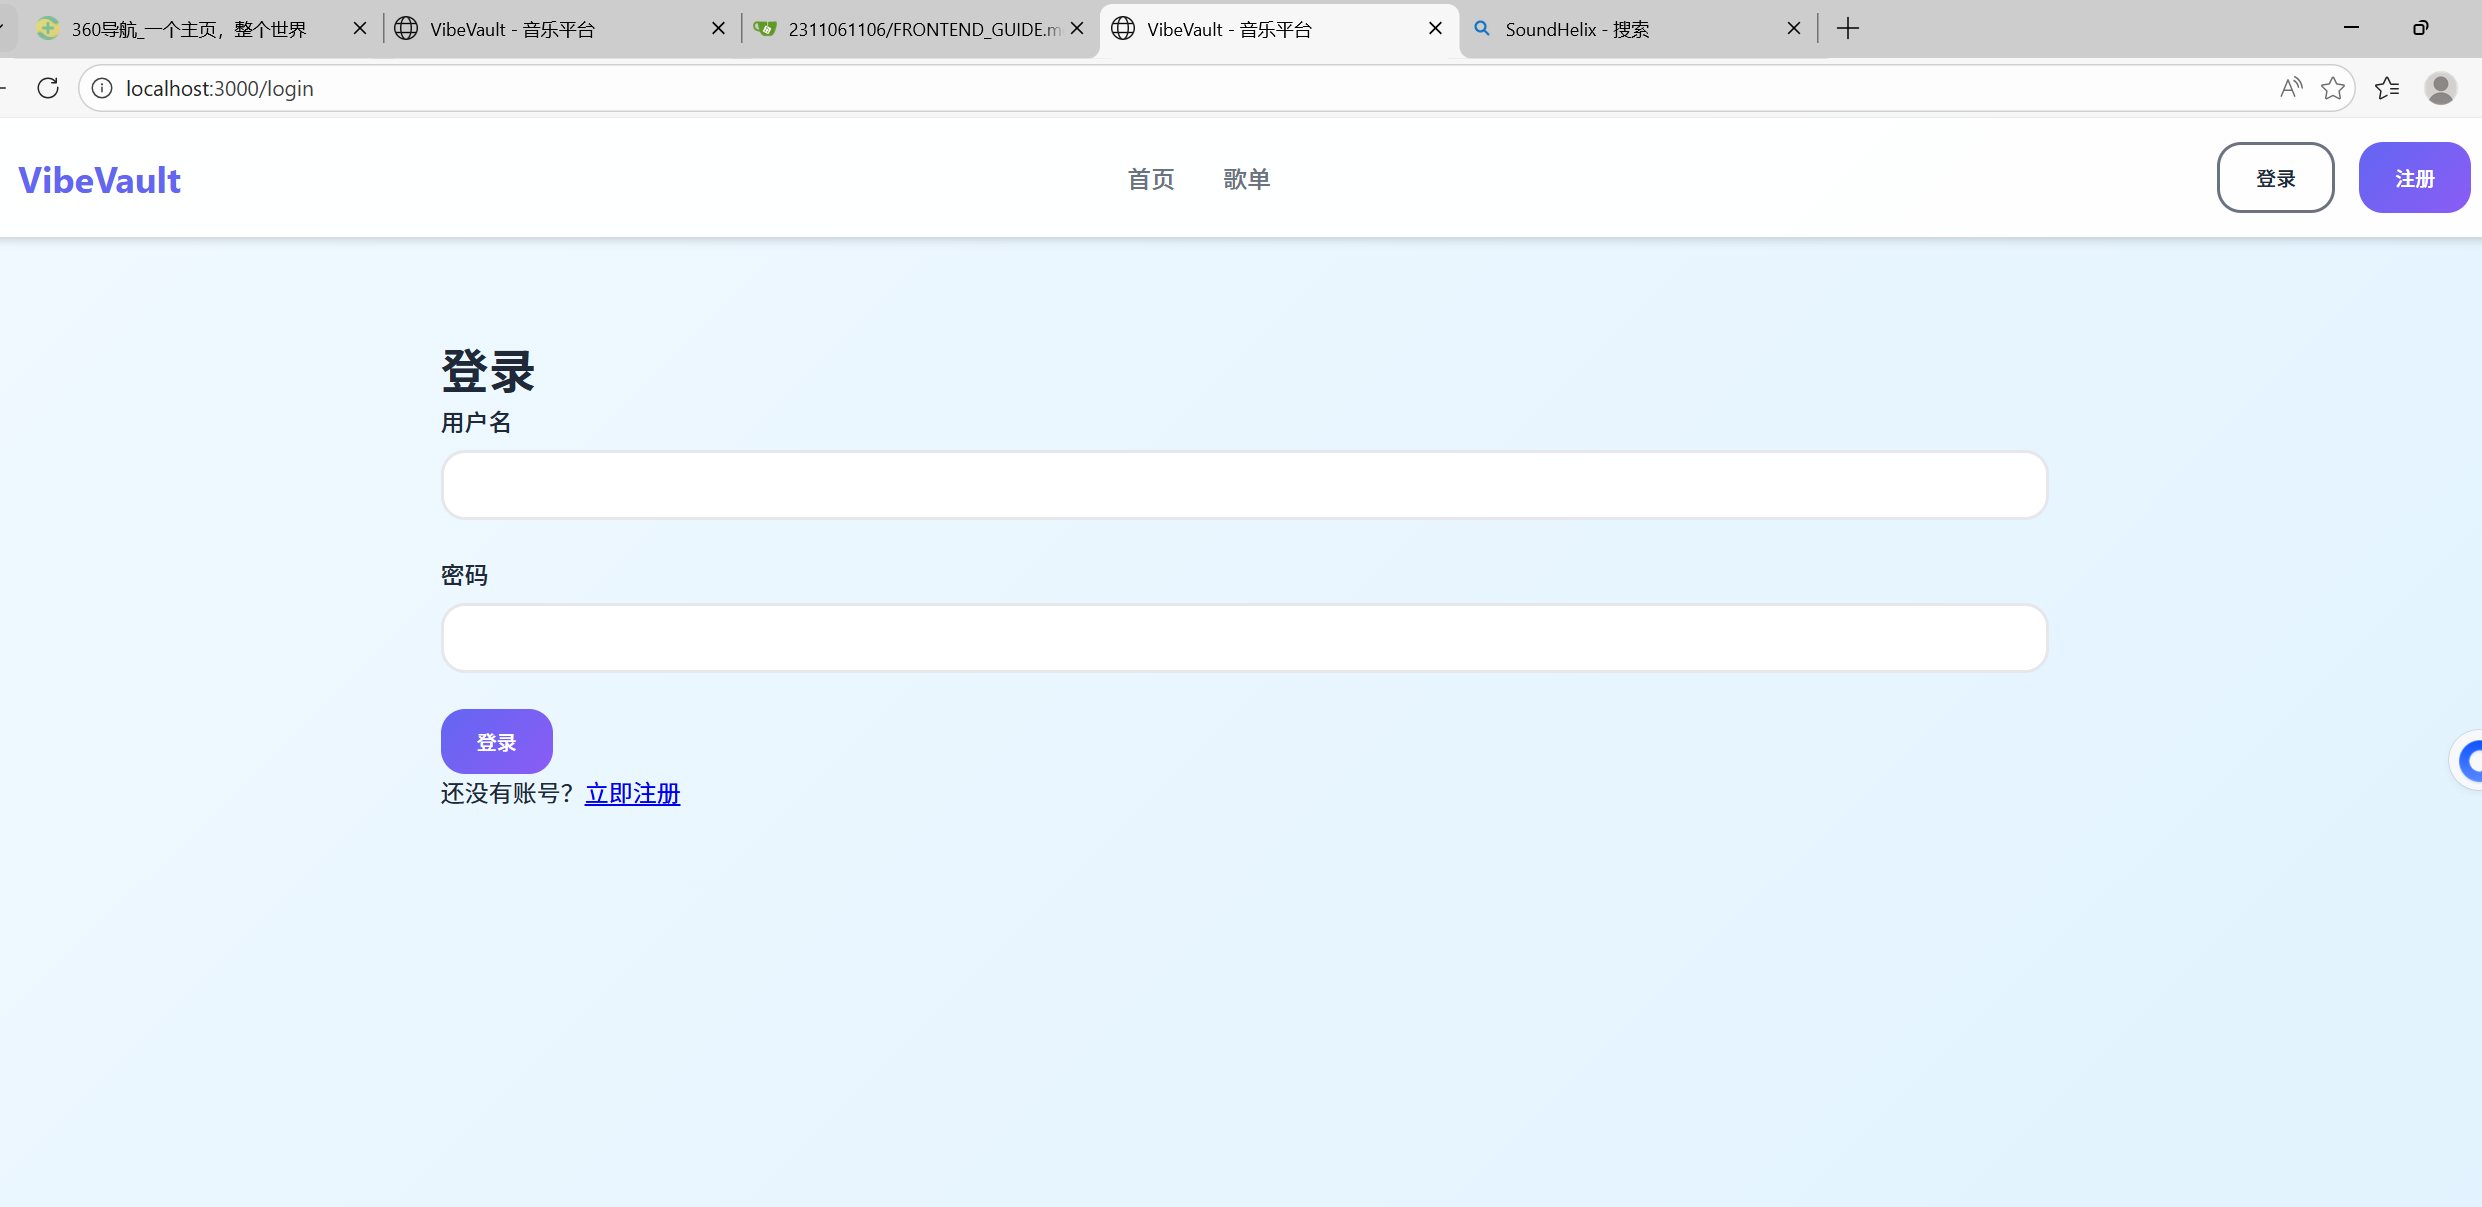Go to 首页 in the navigation bar

pos(1151,179)
